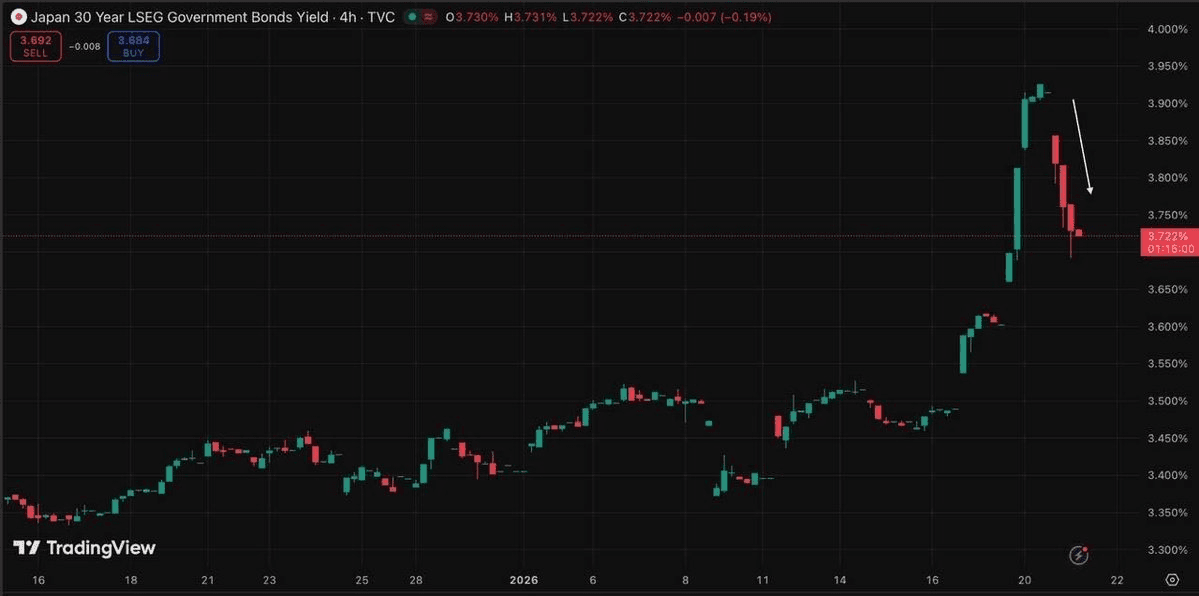Click the 3.500% mark on price axis

coord(1166,401)
